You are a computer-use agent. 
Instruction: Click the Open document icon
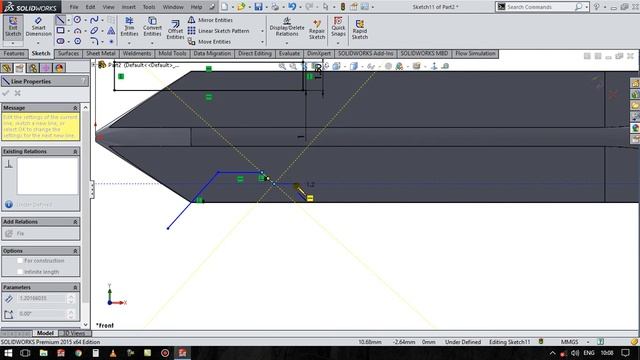(x=241, y=7)
